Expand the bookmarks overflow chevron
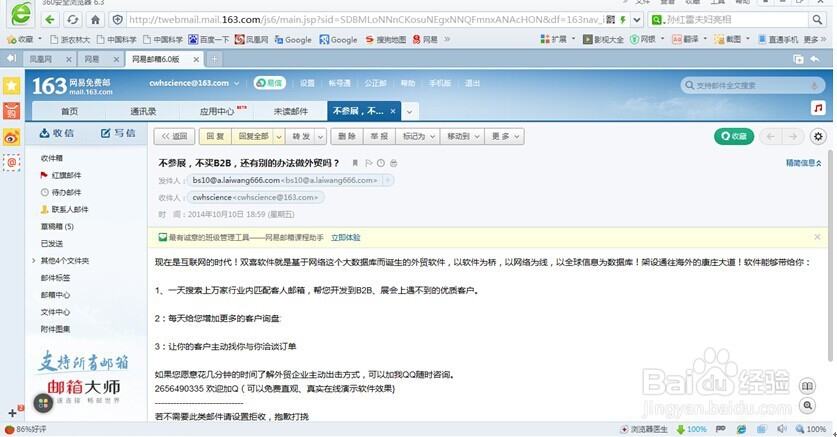This screenshot has height=437, width=837. point(447,39)
